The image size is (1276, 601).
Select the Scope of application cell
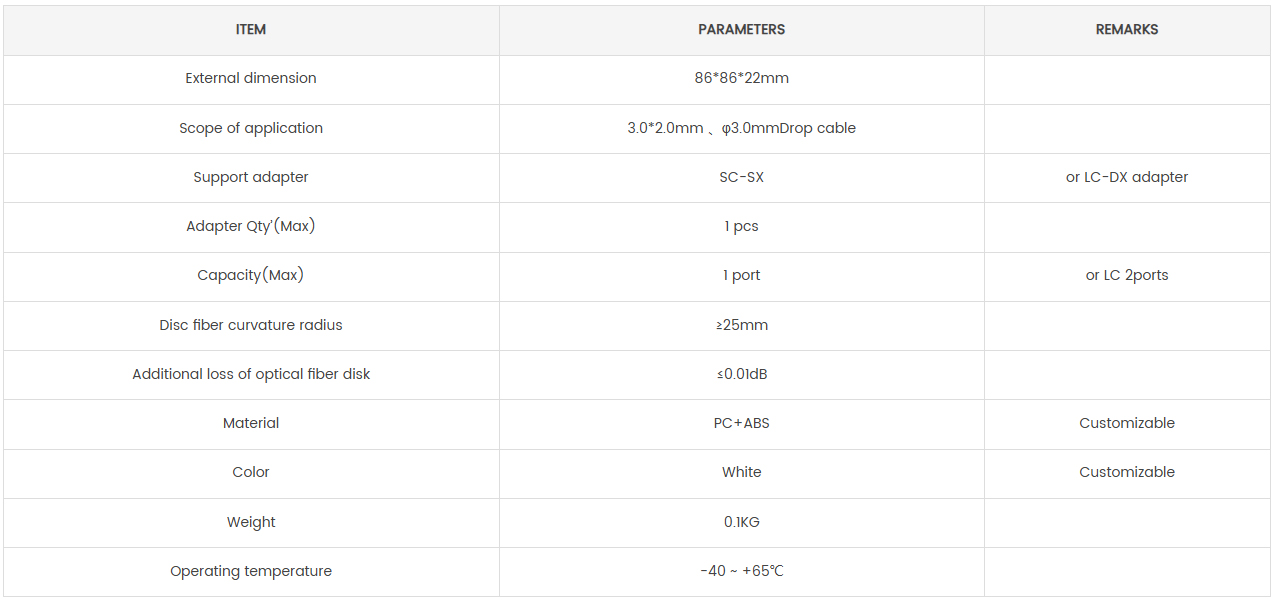click(251, 128)
